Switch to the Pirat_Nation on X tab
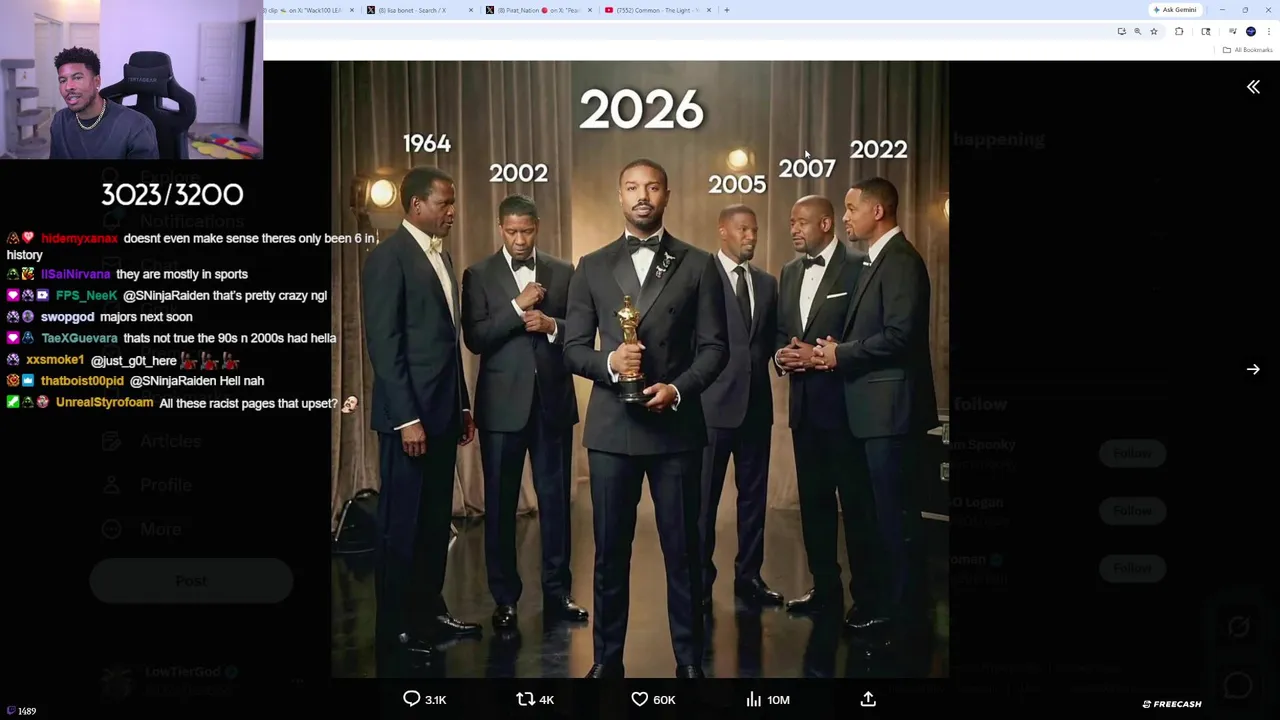The height and width of the screenshot is (720, 1280). 532,10
